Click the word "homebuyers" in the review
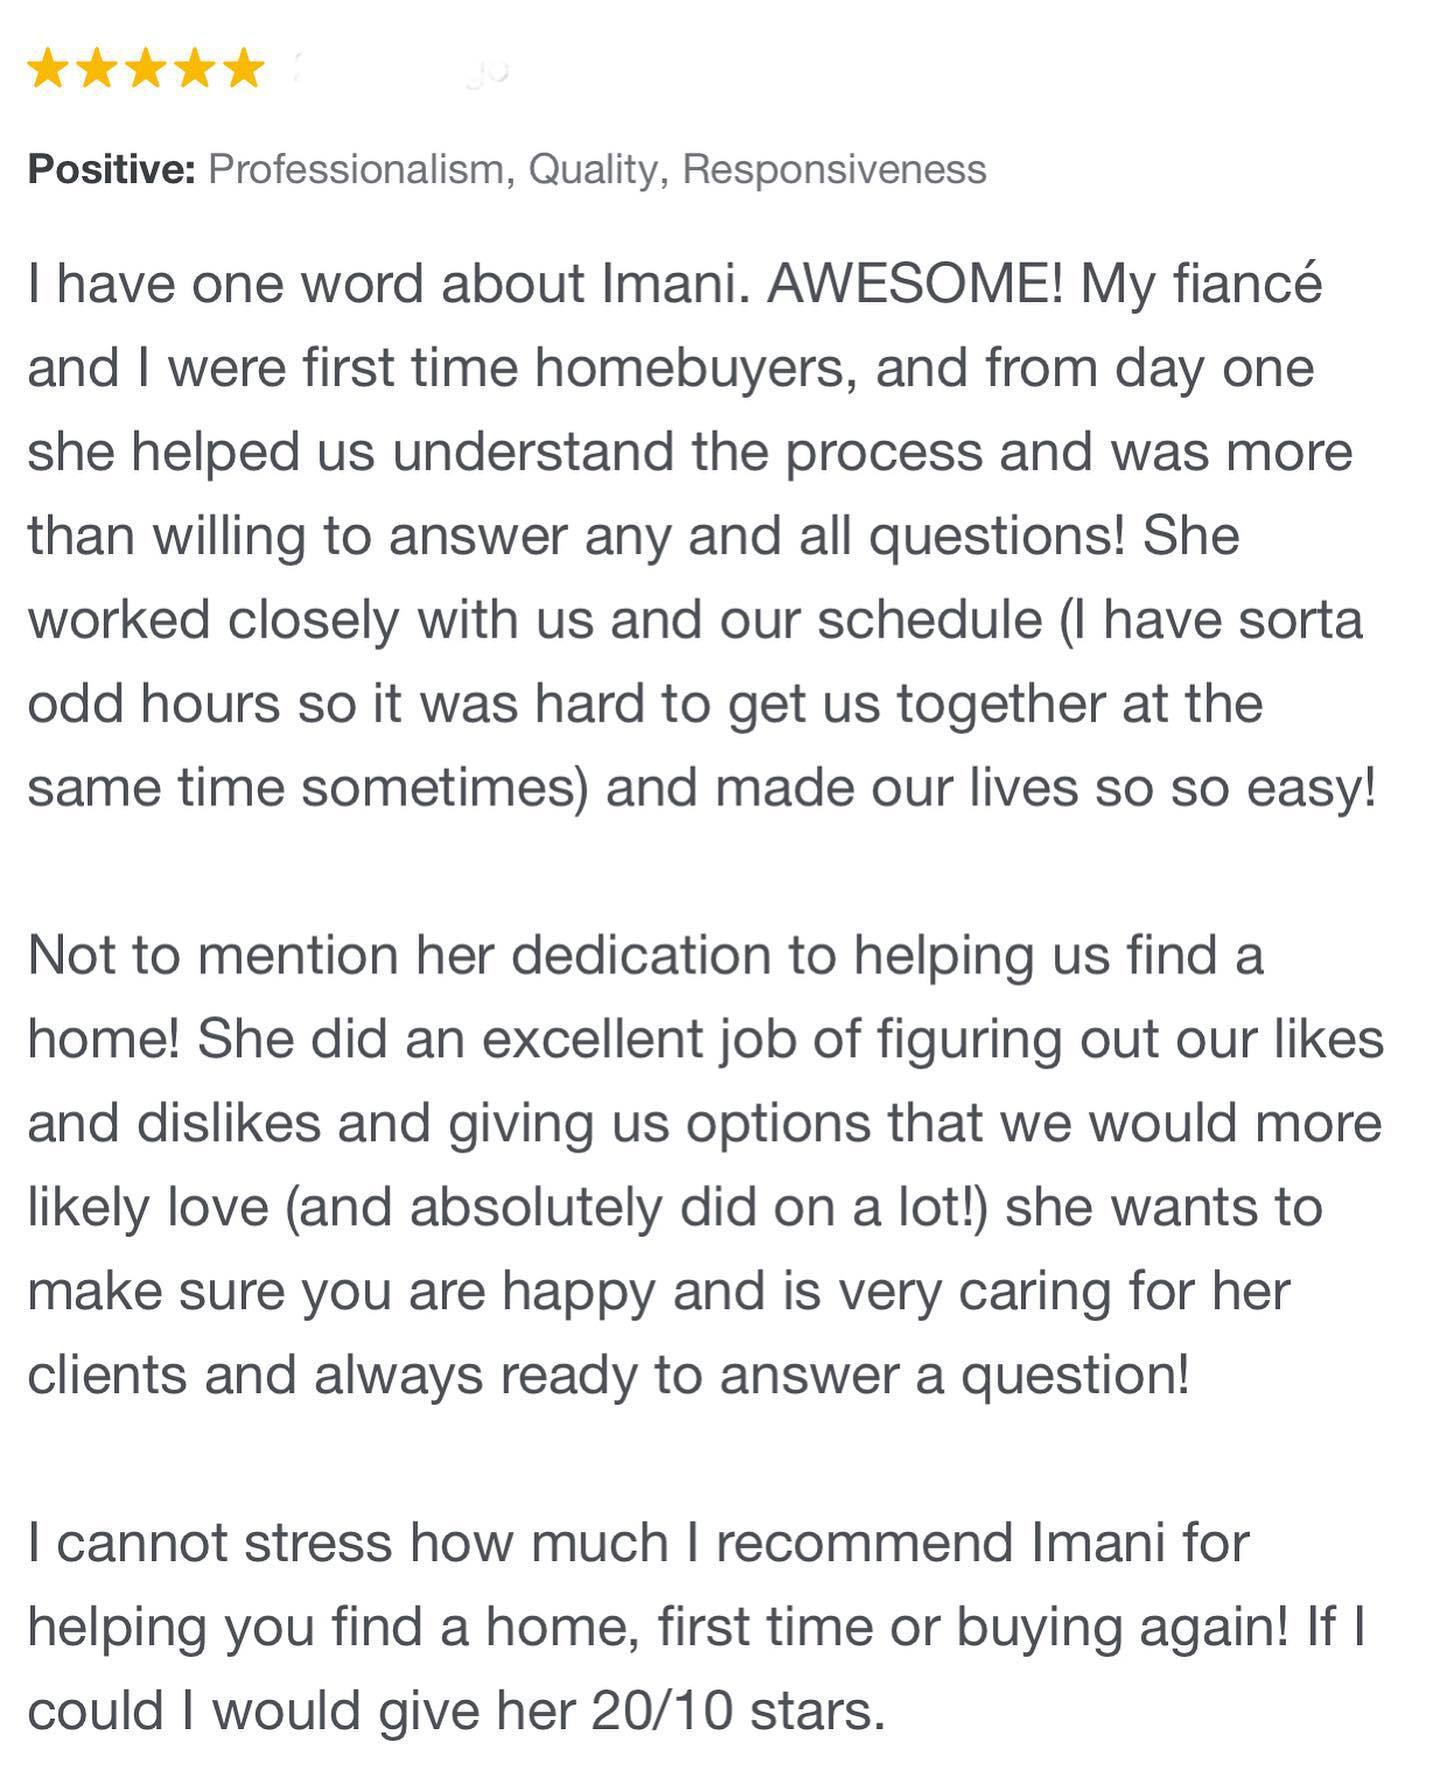 click(694, 368)
